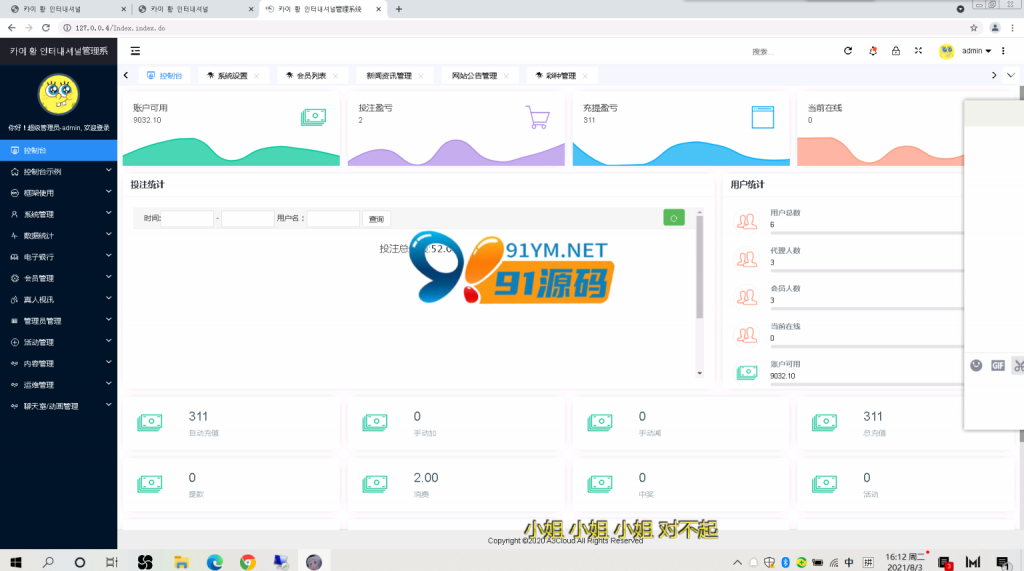The image size is (1024, 571).
Task: Expand 数据统计 sidebar menu
Action: pyautogui.click(x=59, y=235)
